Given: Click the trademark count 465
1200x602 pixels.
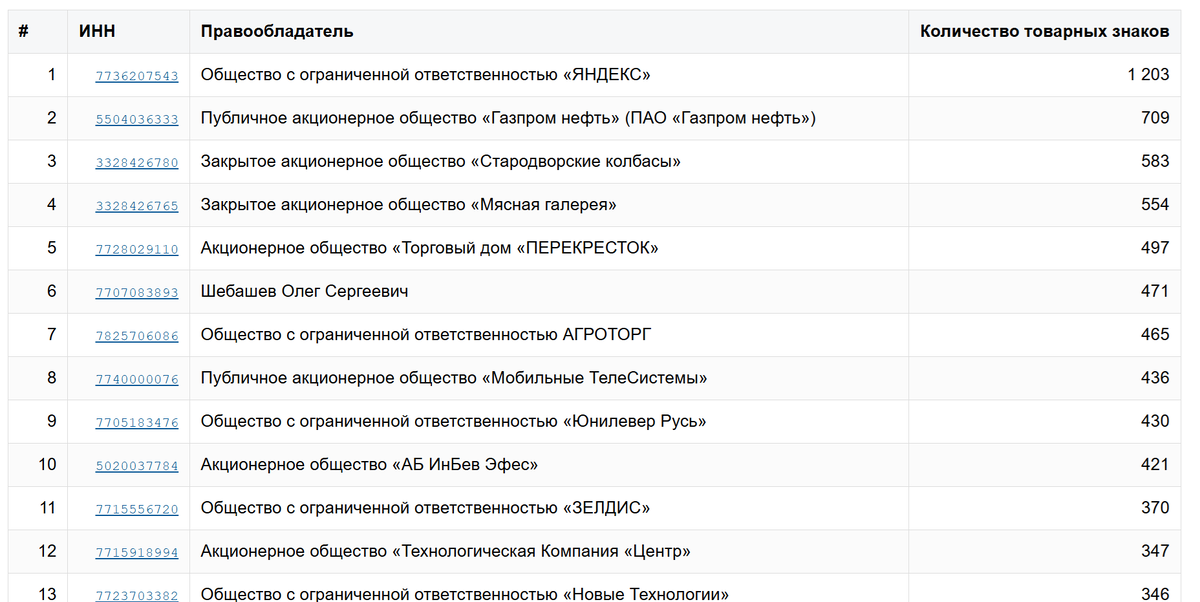Looking at the screenshot, I should point(1155,335).
